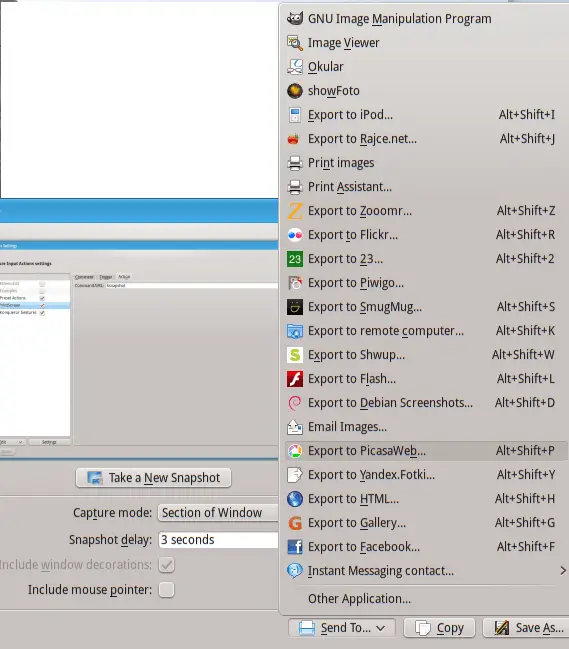Open the Send To dropdown button
This screenshot has height=649, width=569.
(342, 628)
